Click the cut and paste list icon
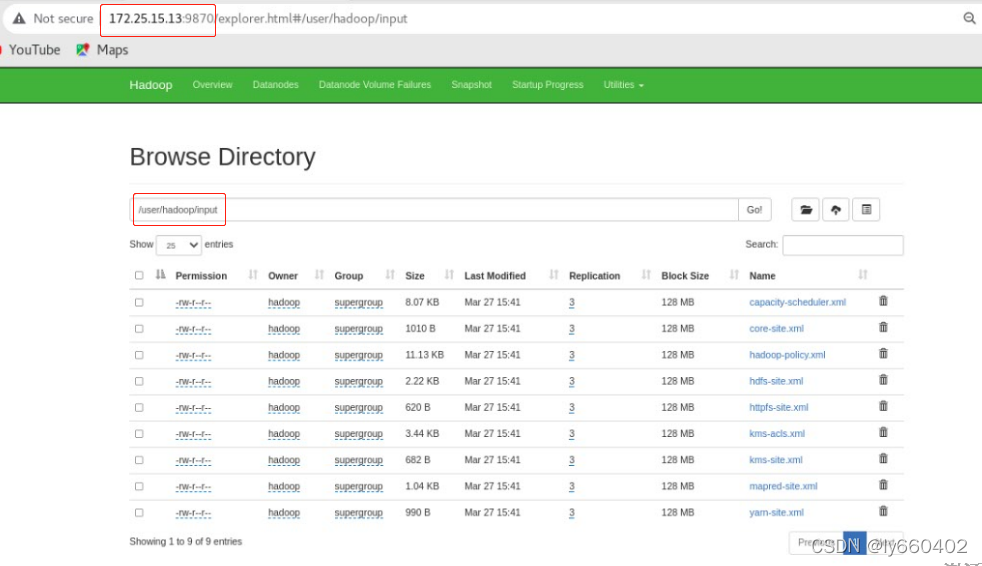Image resolution: width=982 pixels, height=566 pixels. (x=866, y=210)
